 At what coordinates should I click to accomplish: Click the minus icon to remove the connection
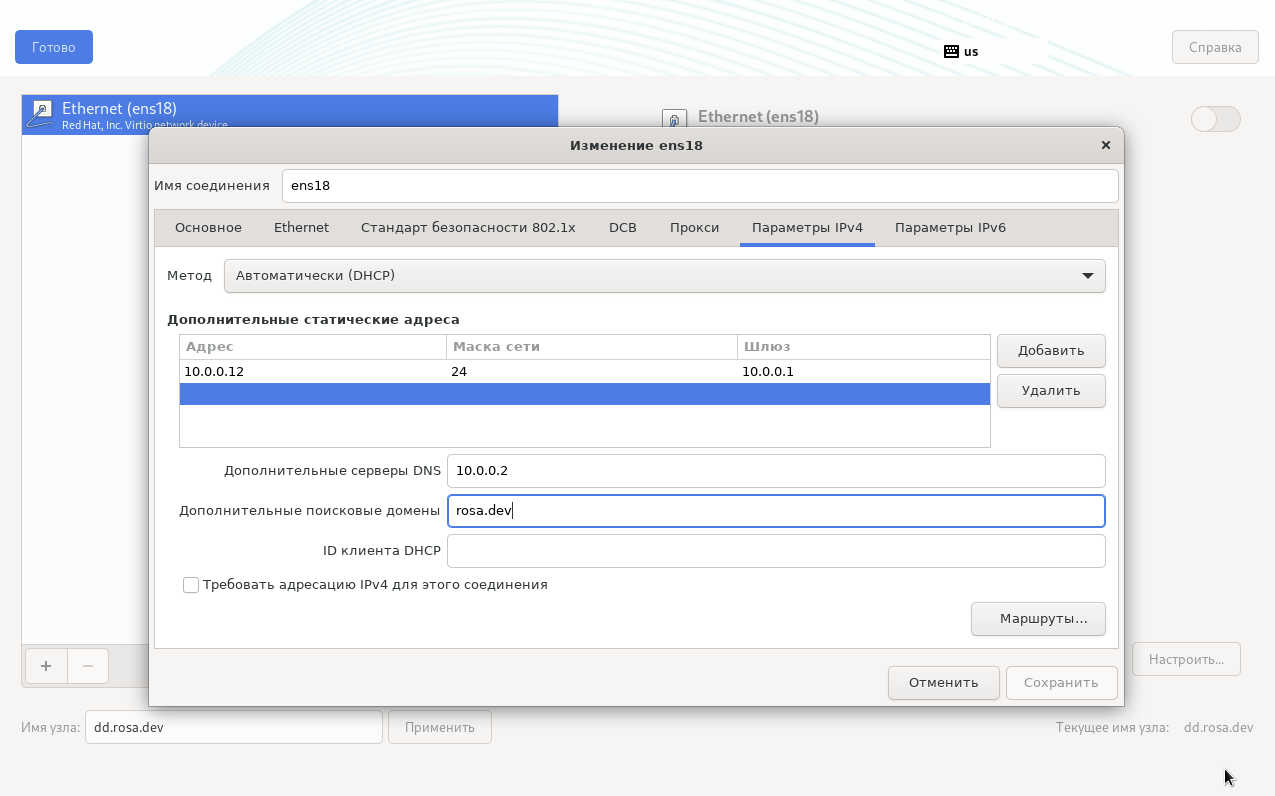pyautogui.click(x=88, y=666)
